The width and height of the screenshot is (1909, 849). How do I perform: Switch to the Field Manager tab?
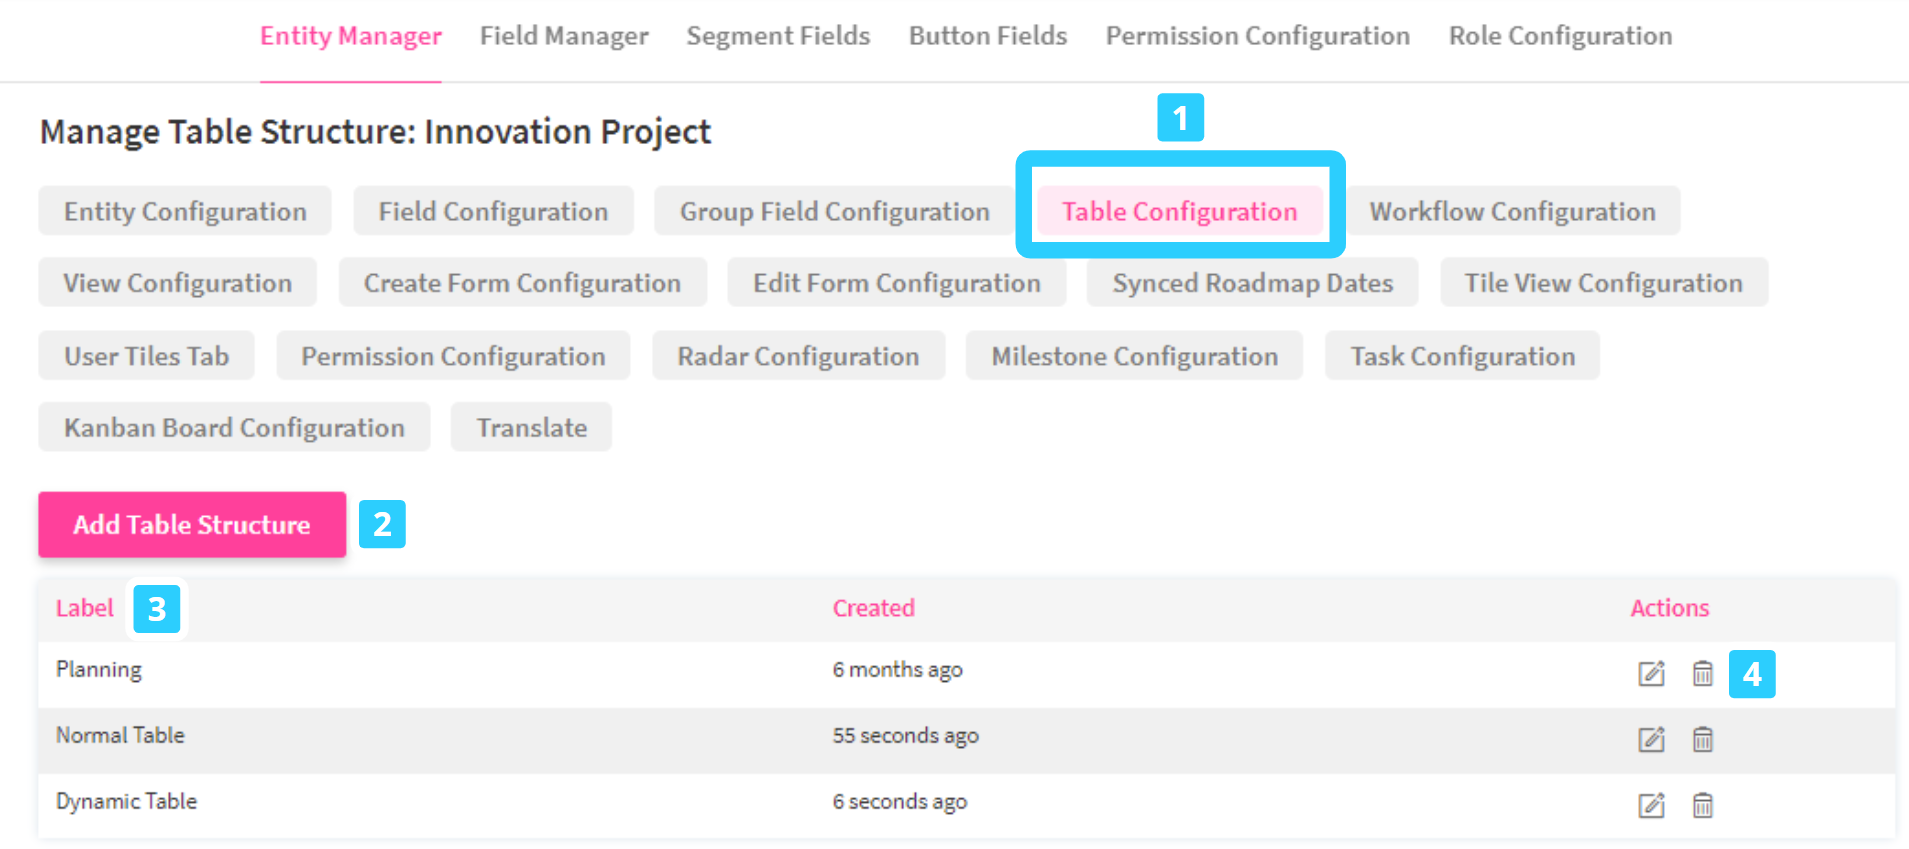(564, 36)
